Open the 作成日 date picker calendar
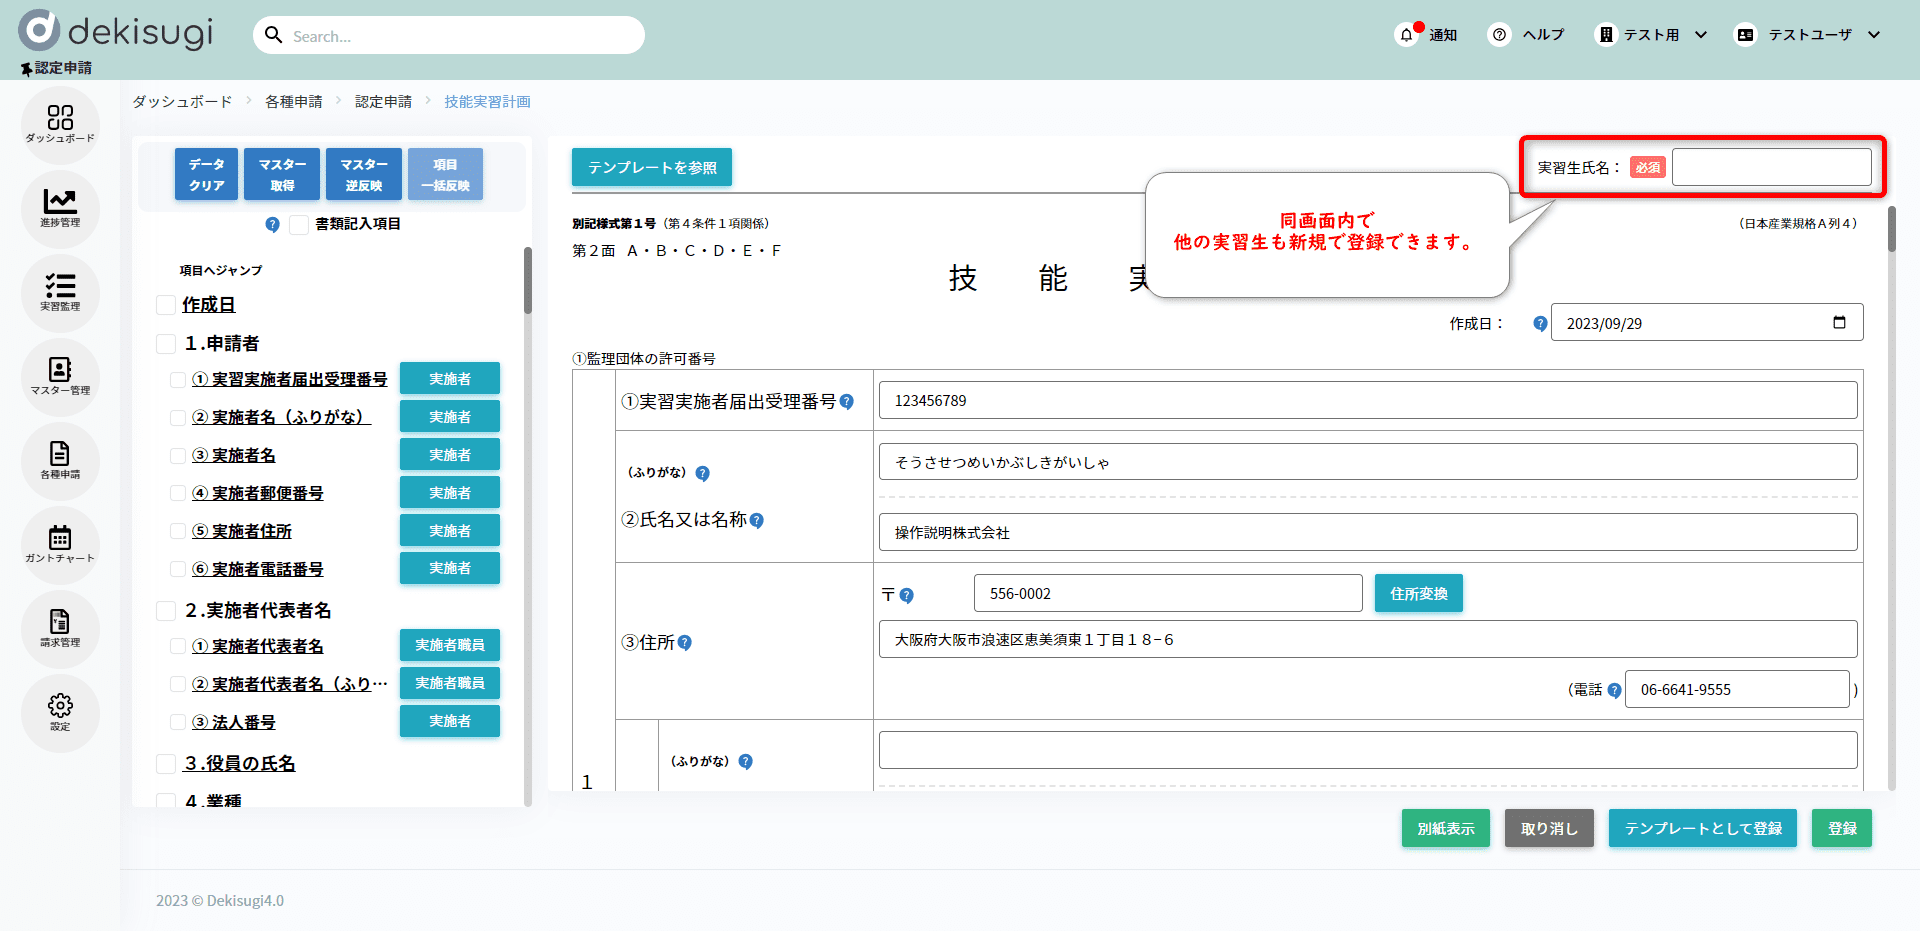 [1838, 323]
